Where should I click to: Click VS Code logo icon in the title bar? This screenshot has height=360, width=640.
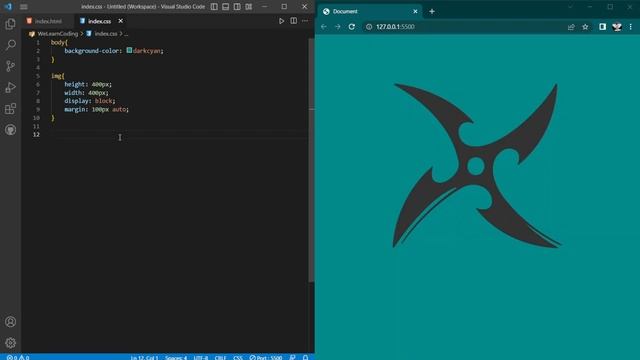tap(8, 7)
